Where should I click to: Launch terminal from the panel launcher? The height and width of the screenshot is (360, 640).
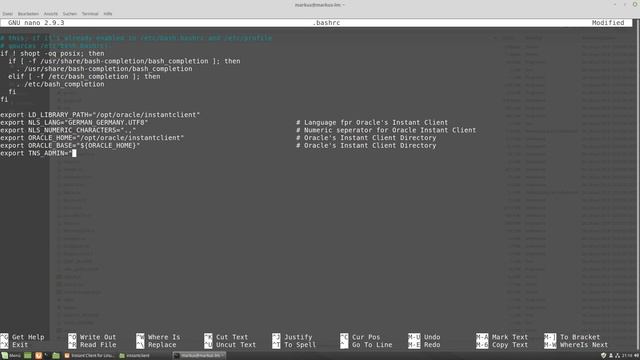[x=47, y=356]
